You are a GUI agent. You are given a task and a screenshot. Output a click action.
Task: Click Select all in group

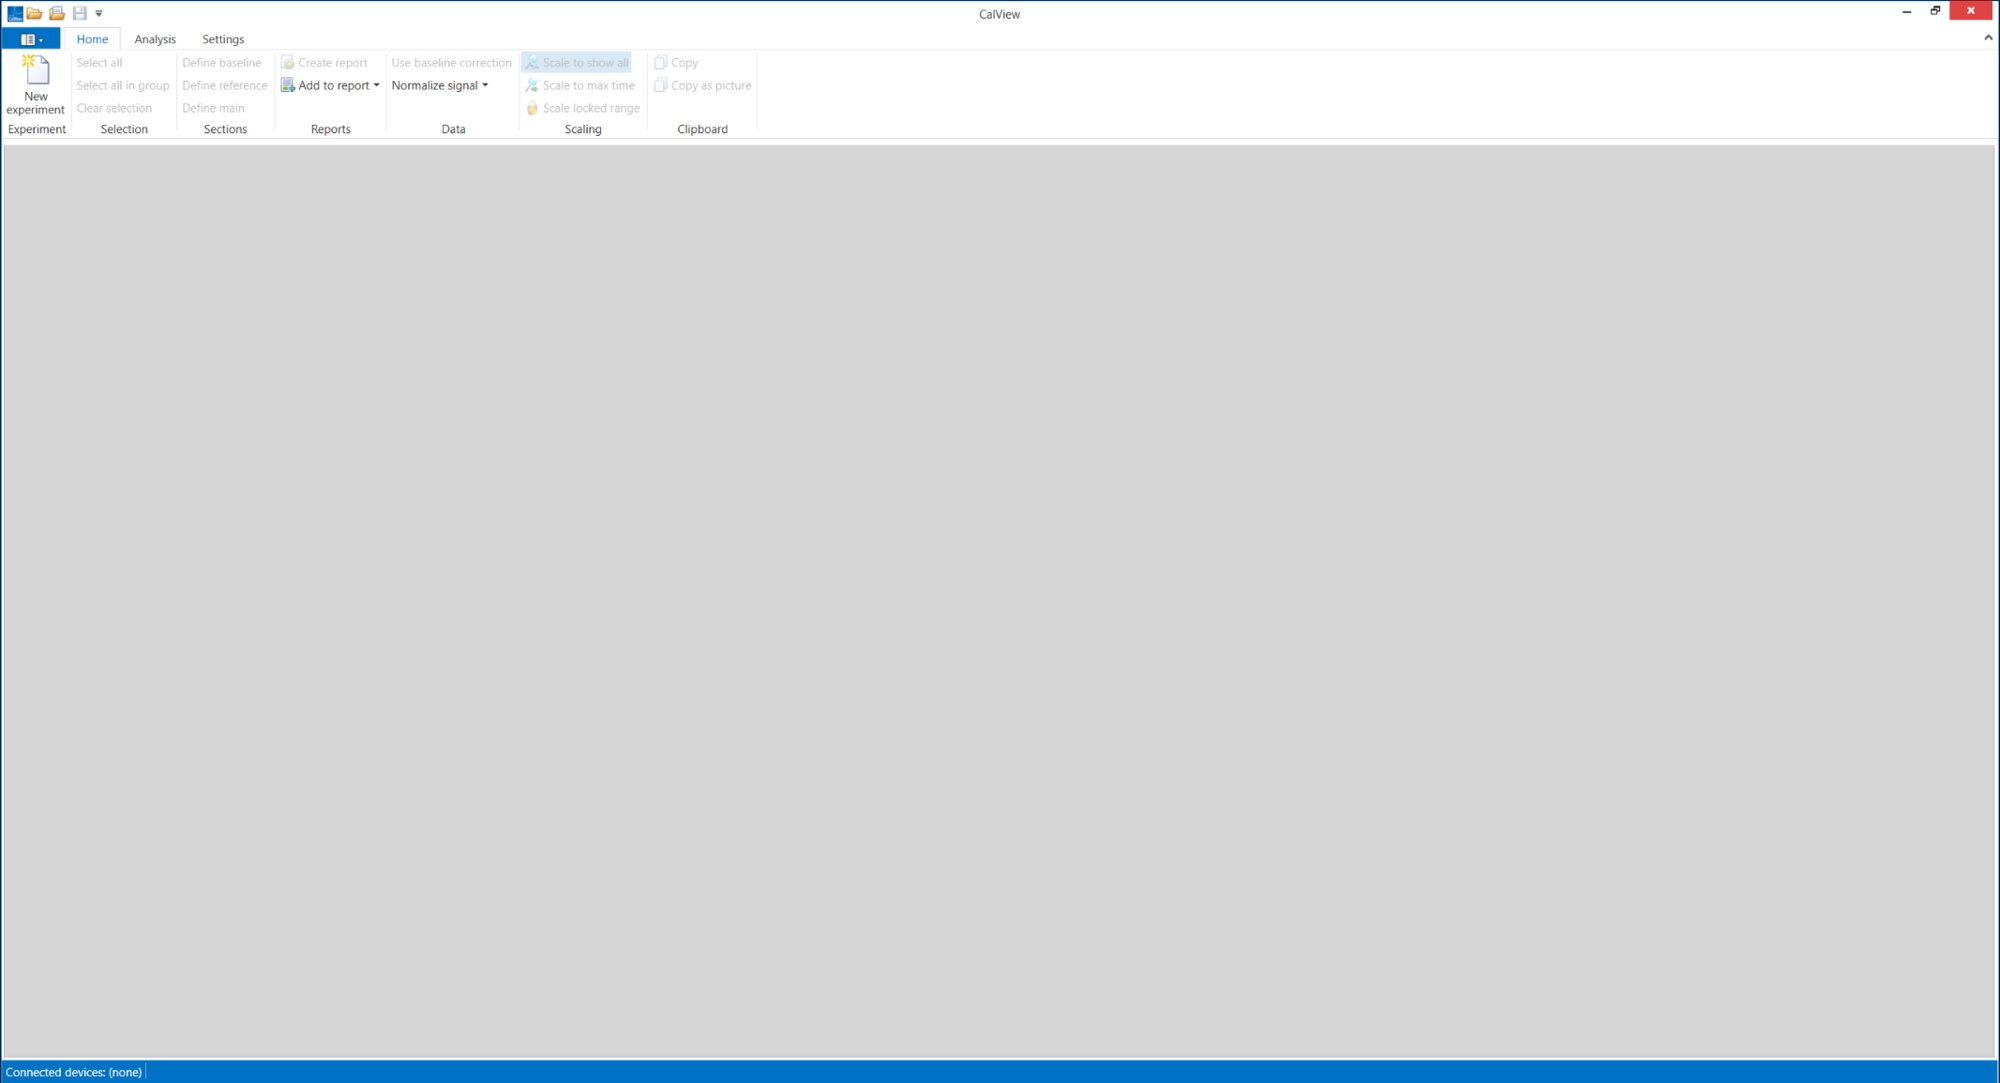coord(123,86)
